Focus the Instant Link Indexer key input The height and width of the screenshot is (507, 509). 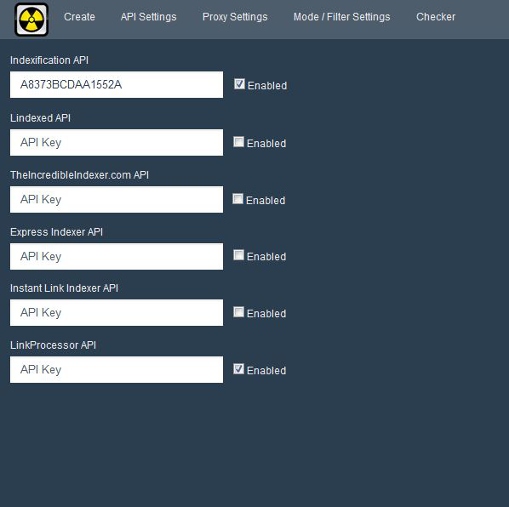(116, 313)
